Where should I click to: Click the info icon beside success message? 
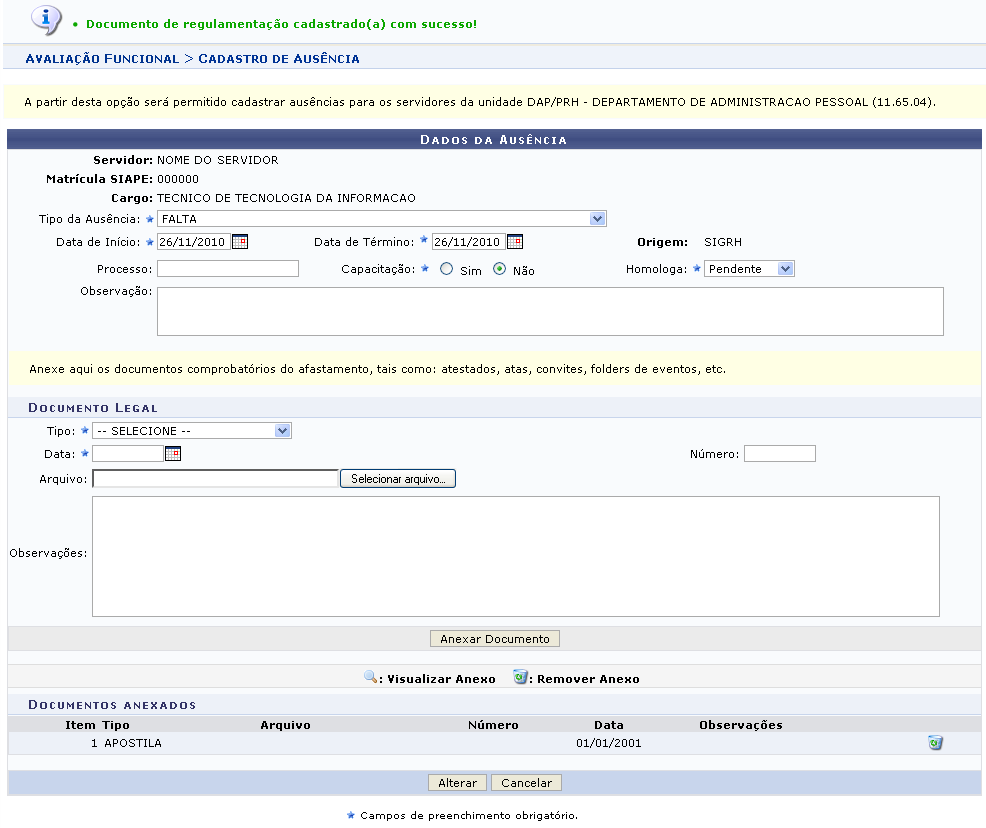tap(46, 20)
